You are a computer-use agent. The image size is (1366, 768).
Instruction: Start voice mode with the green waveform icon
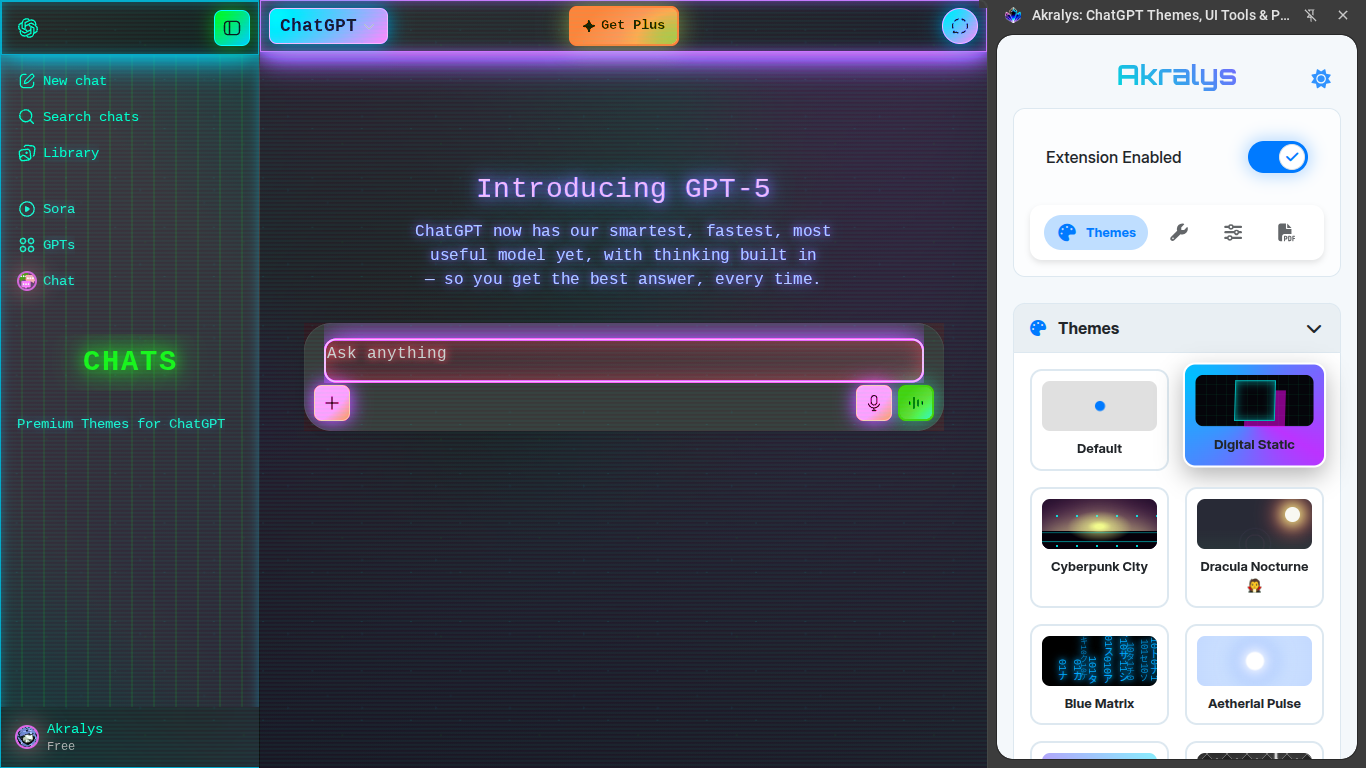click(916, 403)
